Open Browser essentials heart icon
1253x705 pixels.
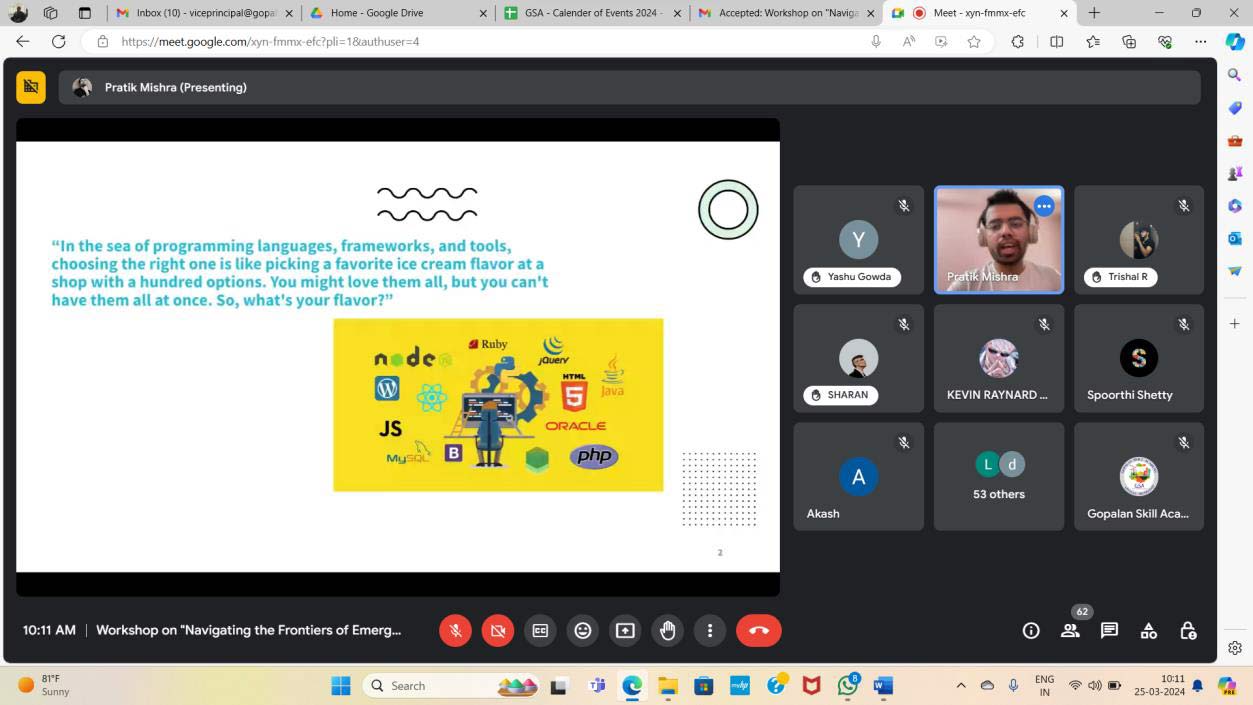(1165, 42)
